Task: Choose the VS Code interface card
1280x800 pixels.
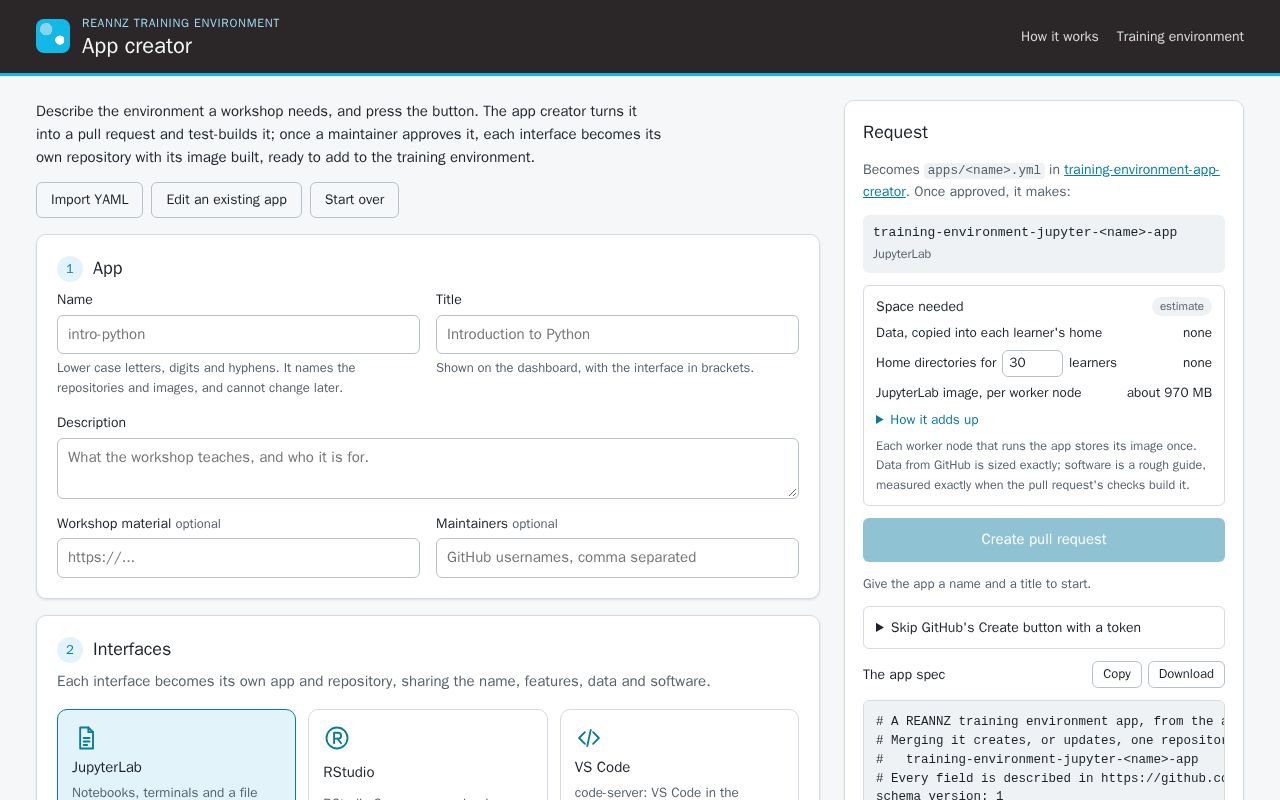Action: pyautogui.click(x=679, y=755)
